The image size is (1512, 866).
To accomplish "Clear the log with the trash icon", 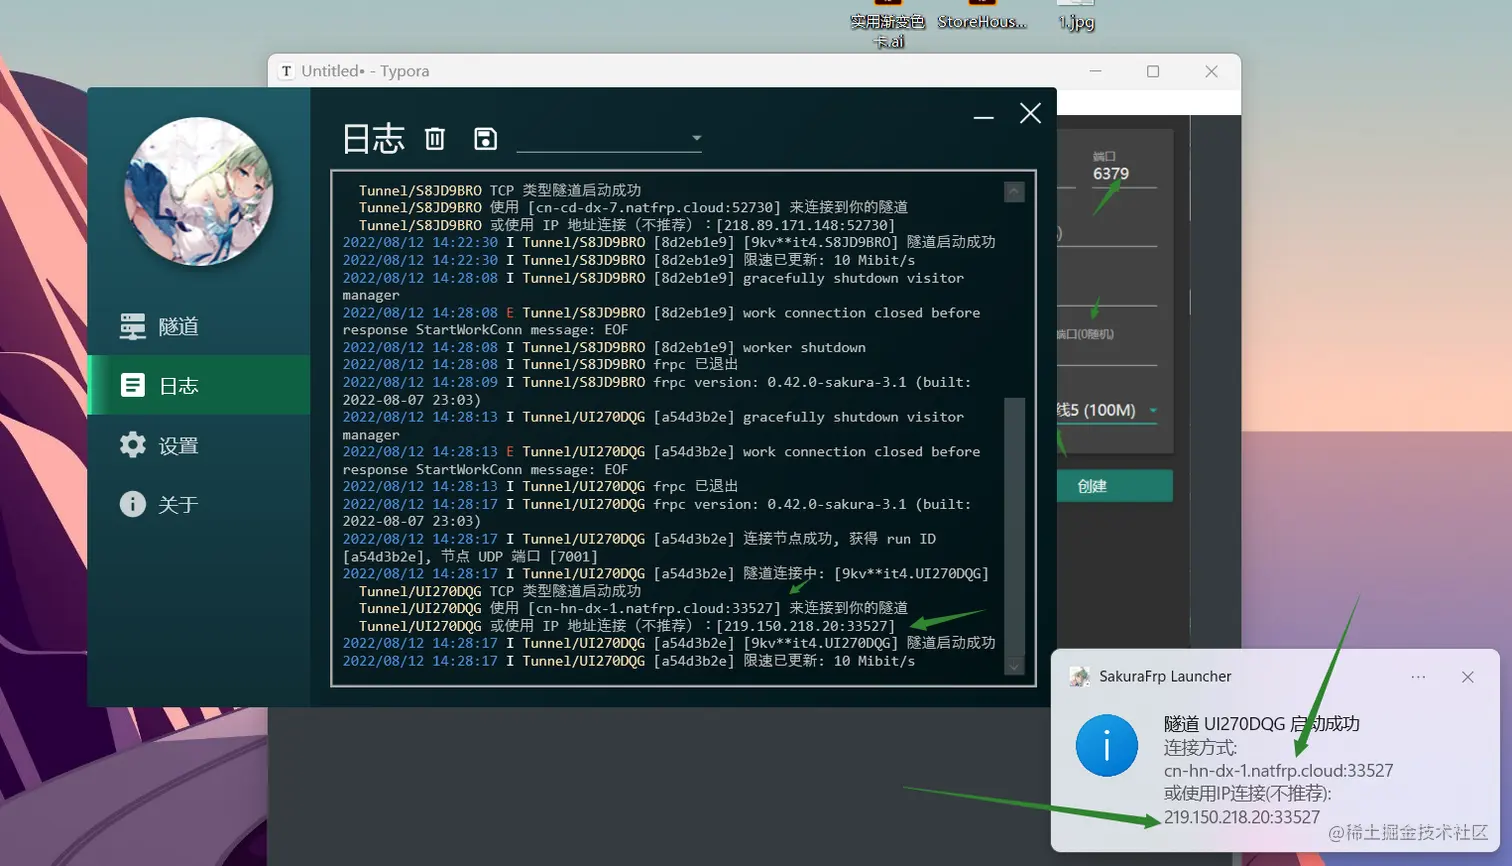I will 434,138.
